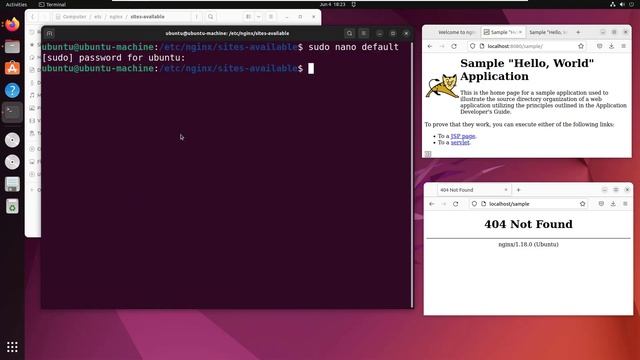This screenshot has width=640, height=360.
Task: Click the Tomcat cat logo image
Action: pos(442,86)
